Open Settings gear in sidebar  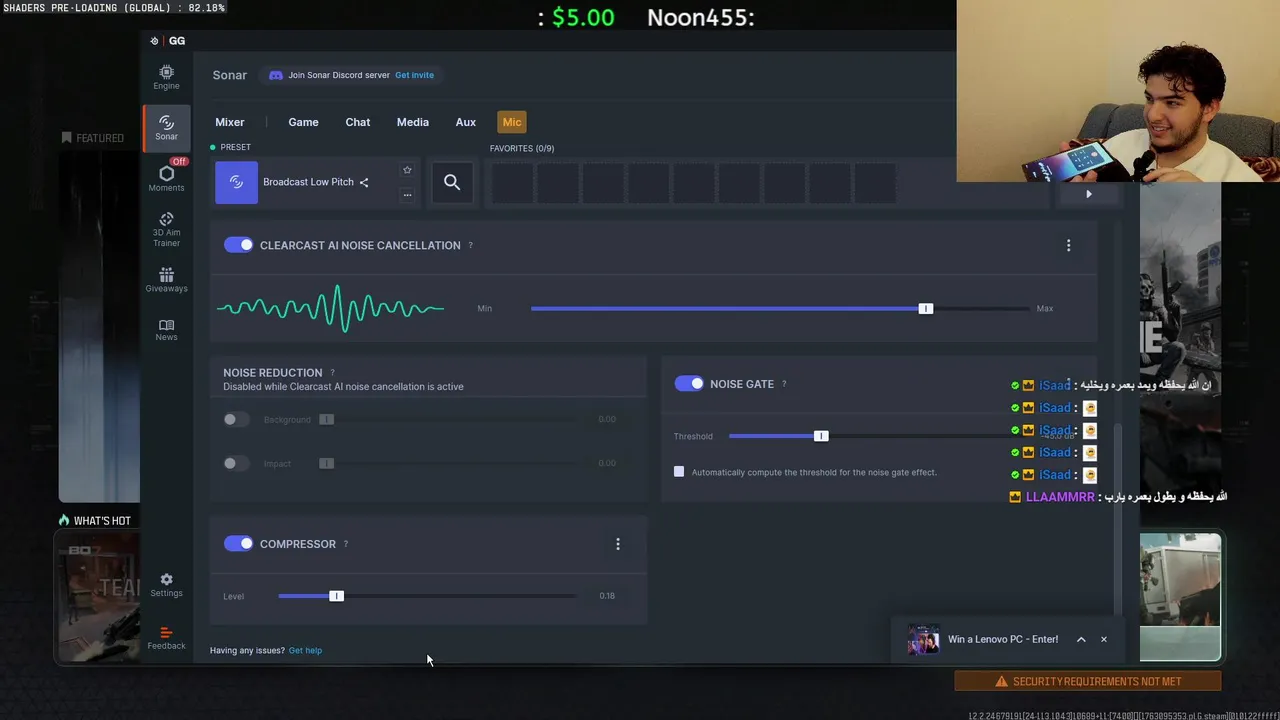coord(166,585)
